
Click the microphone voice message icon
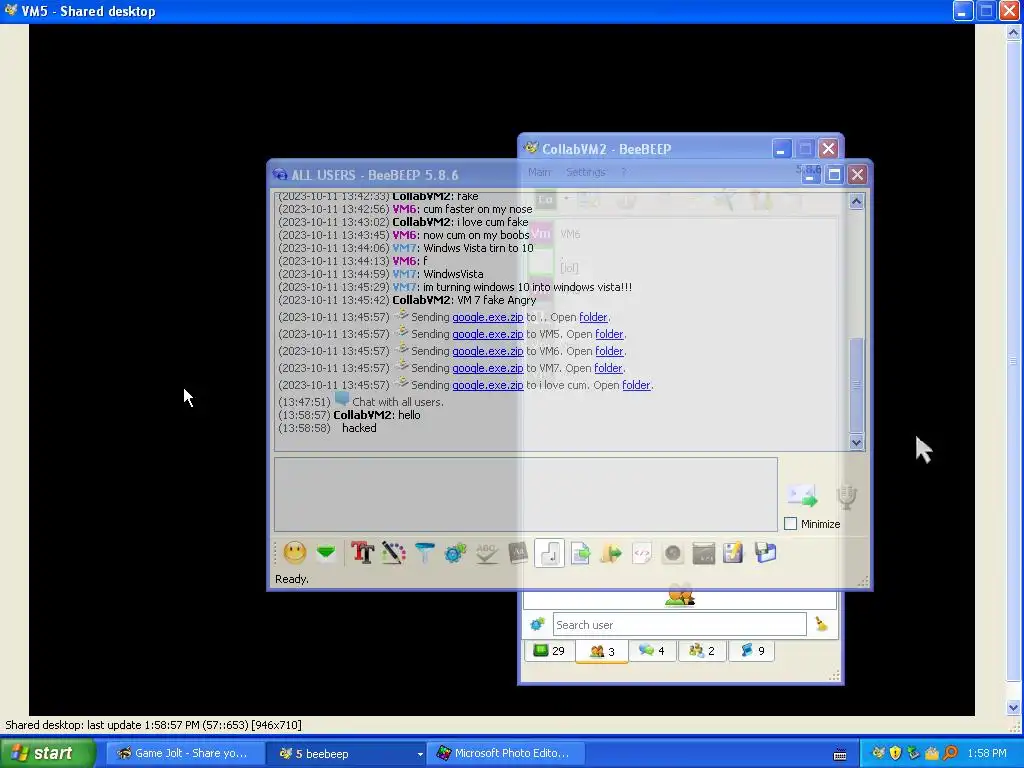tap(846, 496)
